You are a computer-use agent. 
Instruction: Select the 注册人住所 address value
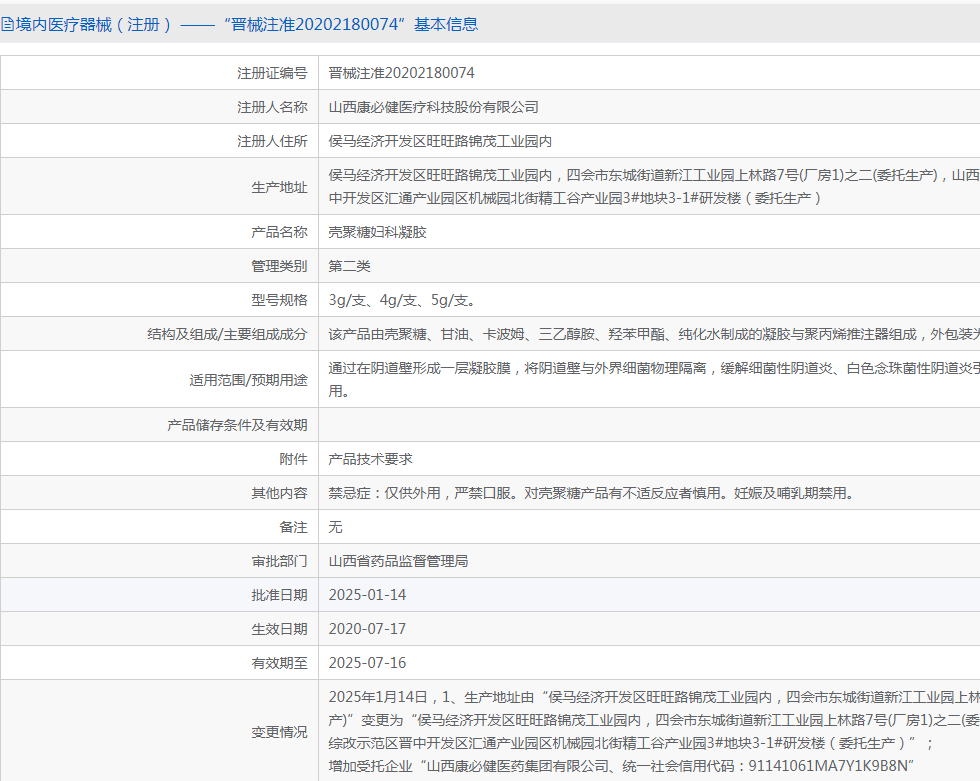point(440,141)
